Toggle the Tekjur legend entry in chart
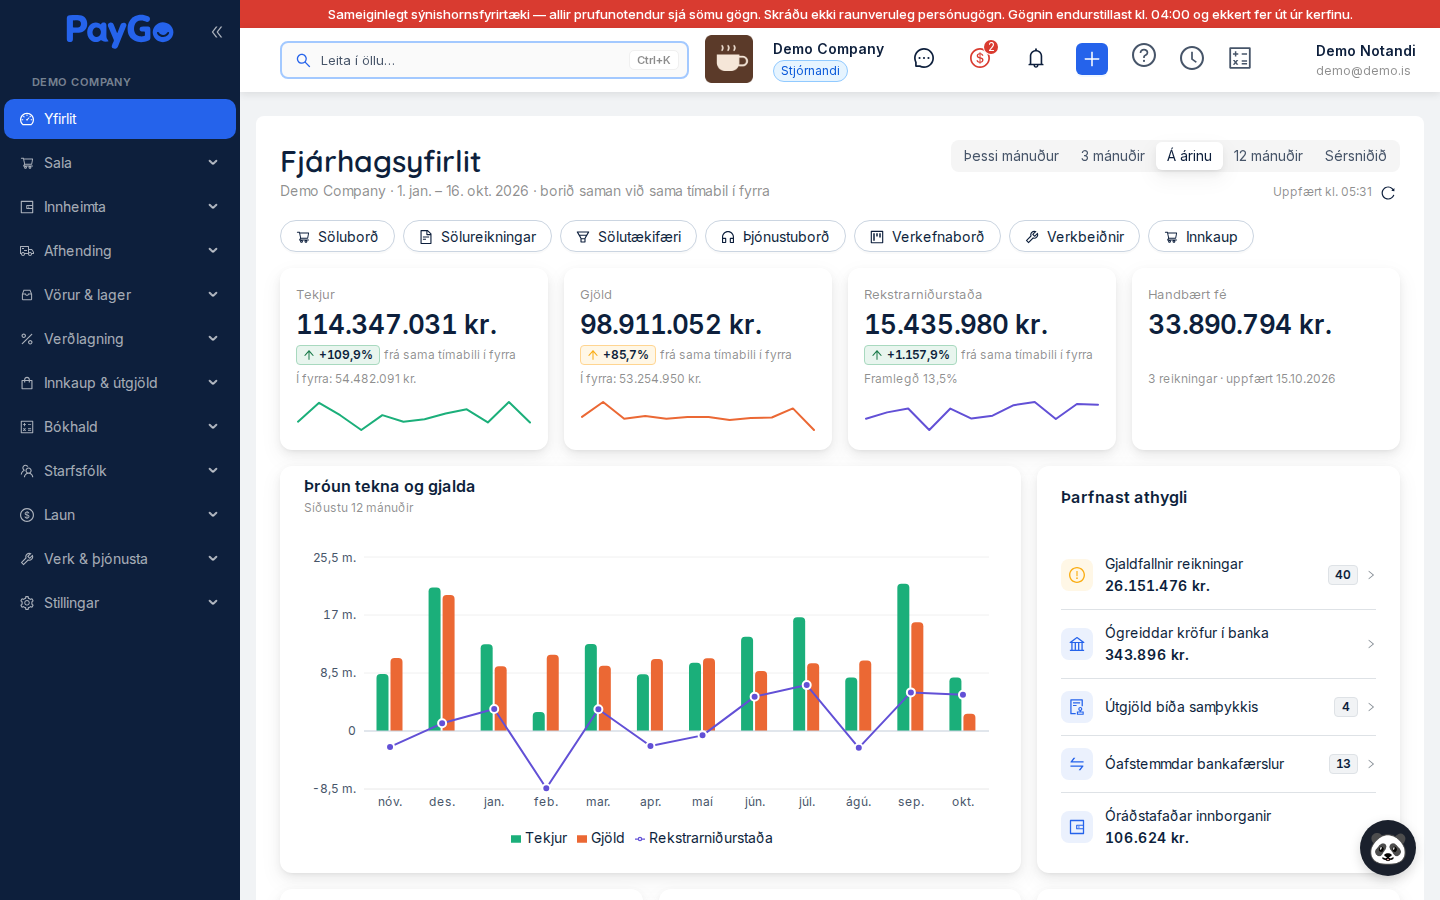Viewport: 1440px width, 900px height. pos(538,838)
